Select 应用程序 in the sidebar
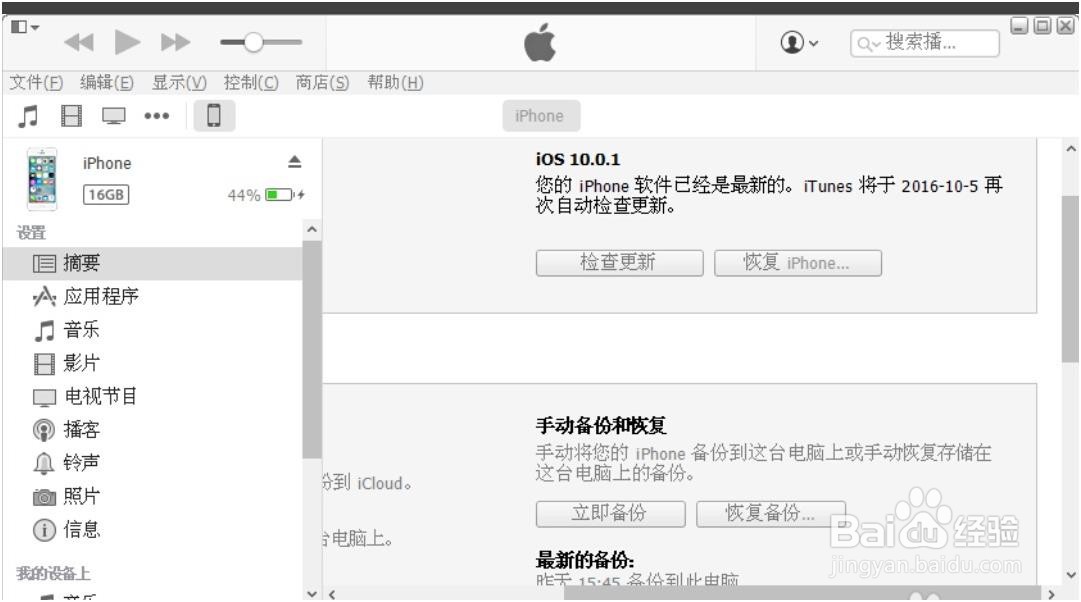Screen dimensions: 1081x602 [152, 297]
